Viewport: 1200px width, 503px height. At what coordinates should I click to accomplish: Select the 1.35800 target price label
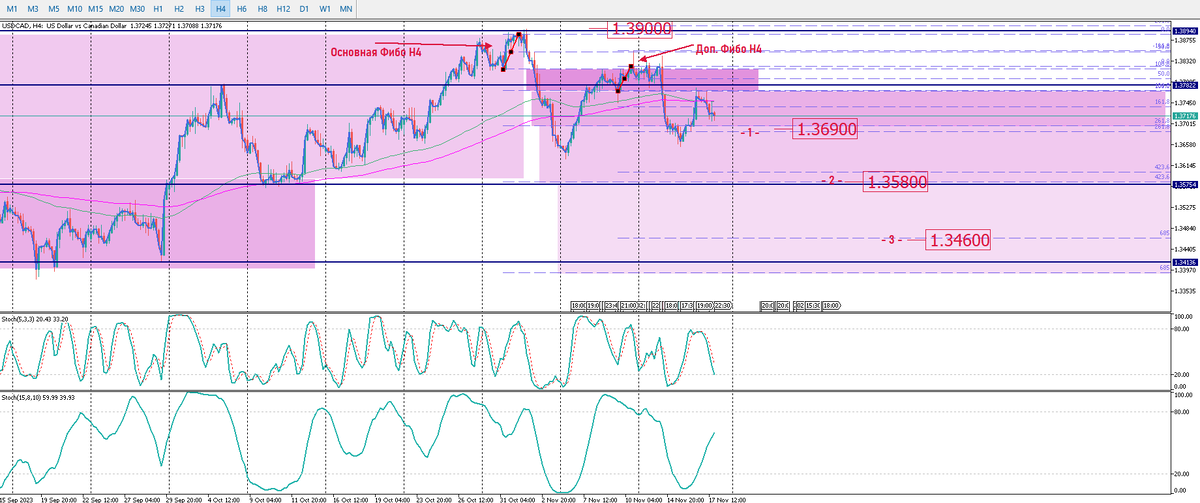896,182
